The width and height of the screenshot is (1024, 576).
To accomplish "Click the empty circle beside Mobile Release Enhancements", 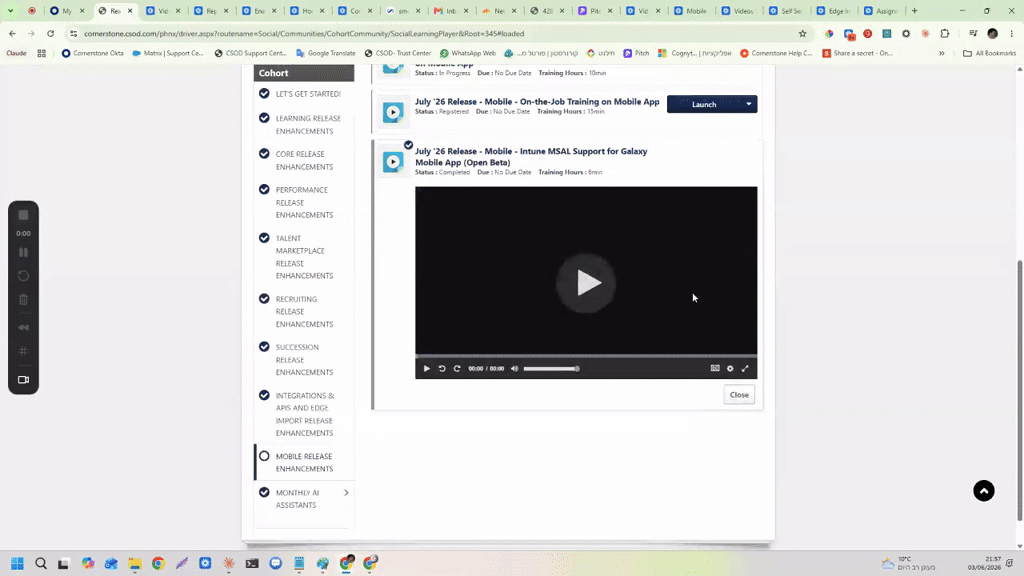I will pyautogui.click(x=264, y=456).
